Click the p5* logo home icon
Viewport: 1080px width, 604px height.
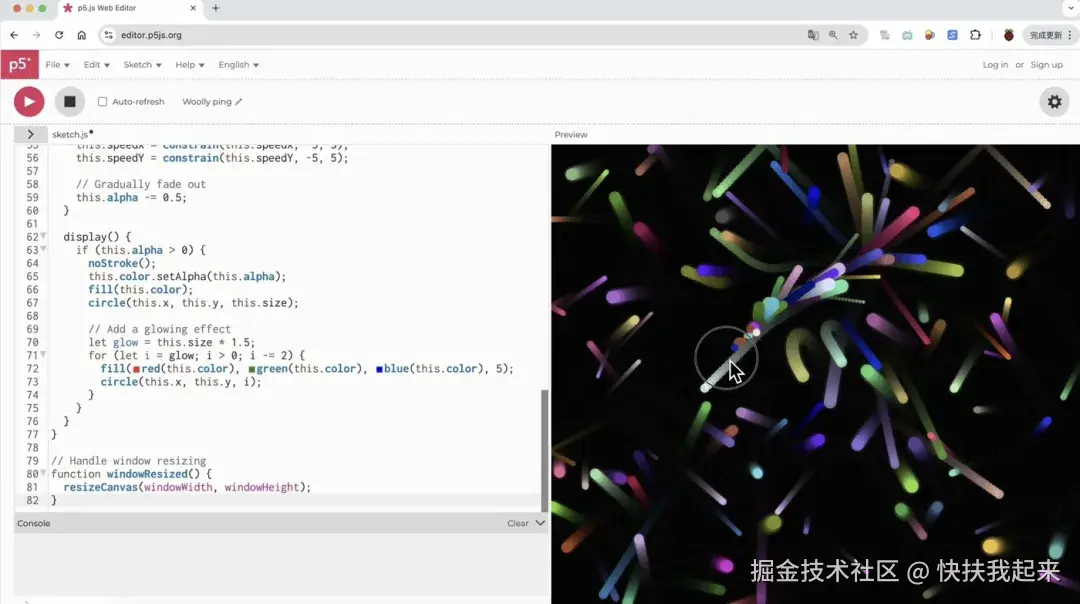point(19,65)
